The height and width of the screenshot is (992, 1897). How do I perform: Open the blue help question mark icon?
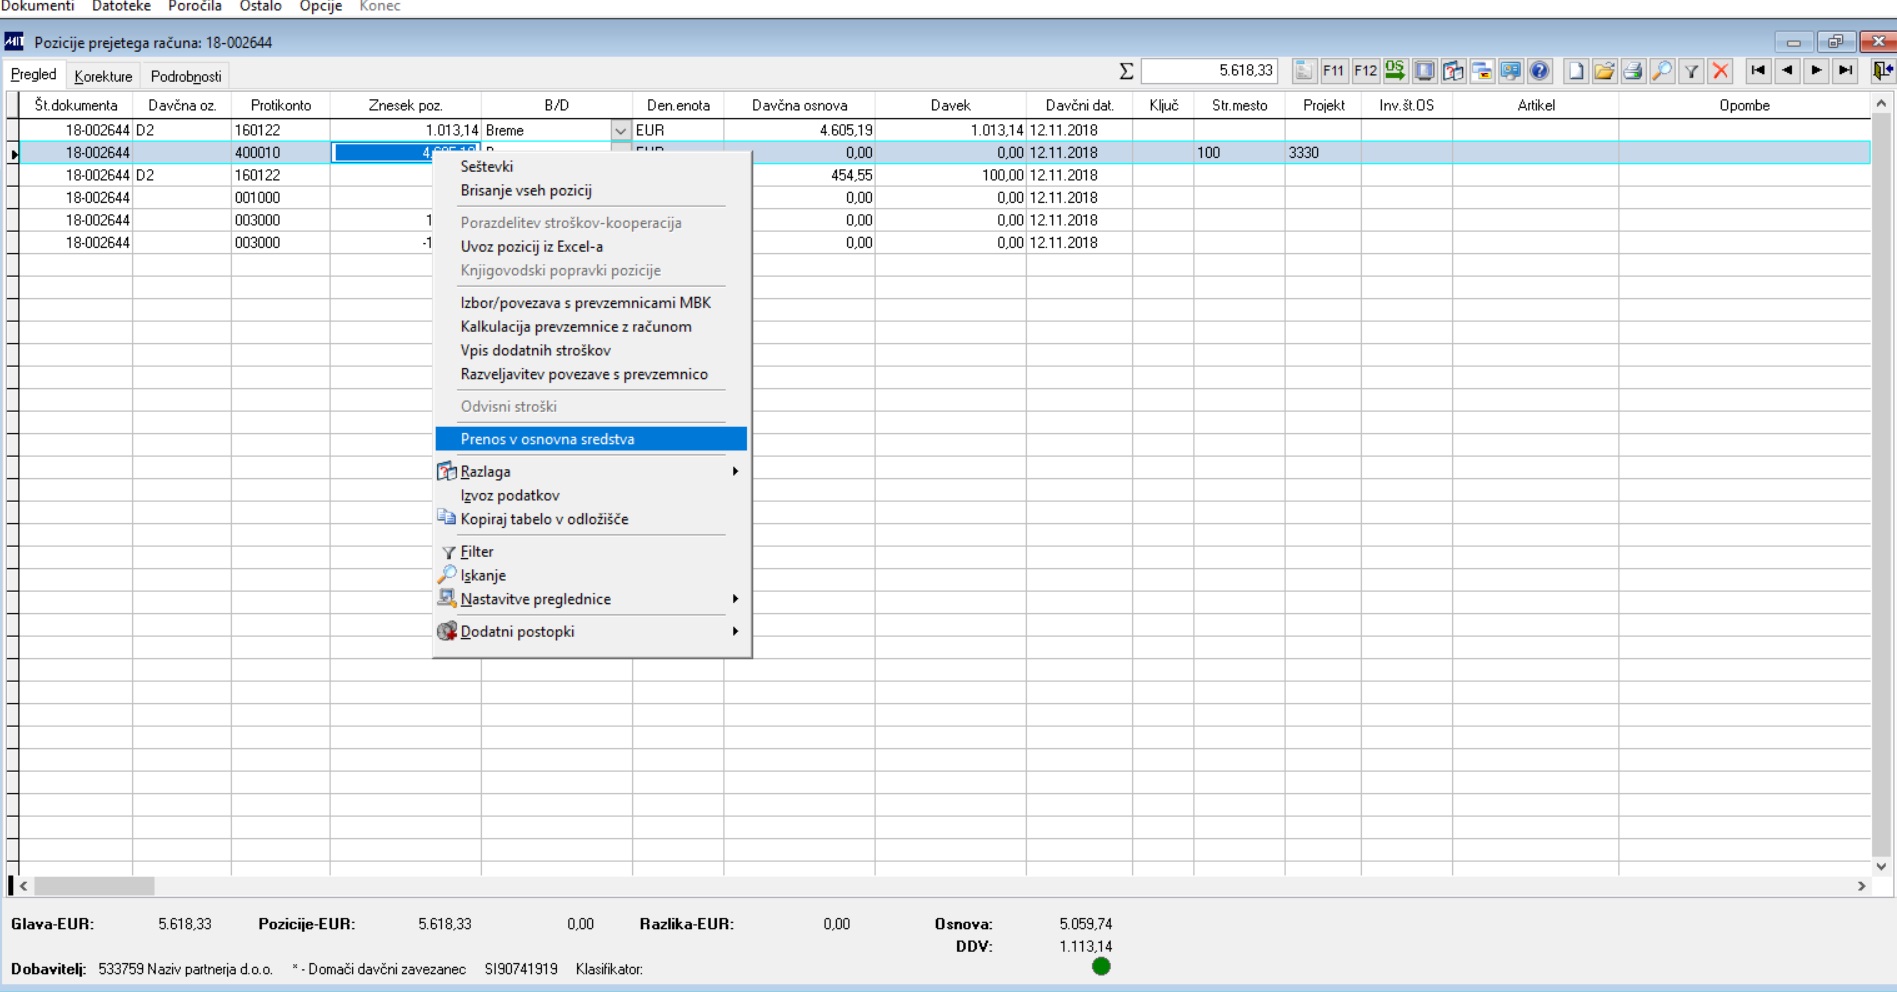[x=1540, y=71]
